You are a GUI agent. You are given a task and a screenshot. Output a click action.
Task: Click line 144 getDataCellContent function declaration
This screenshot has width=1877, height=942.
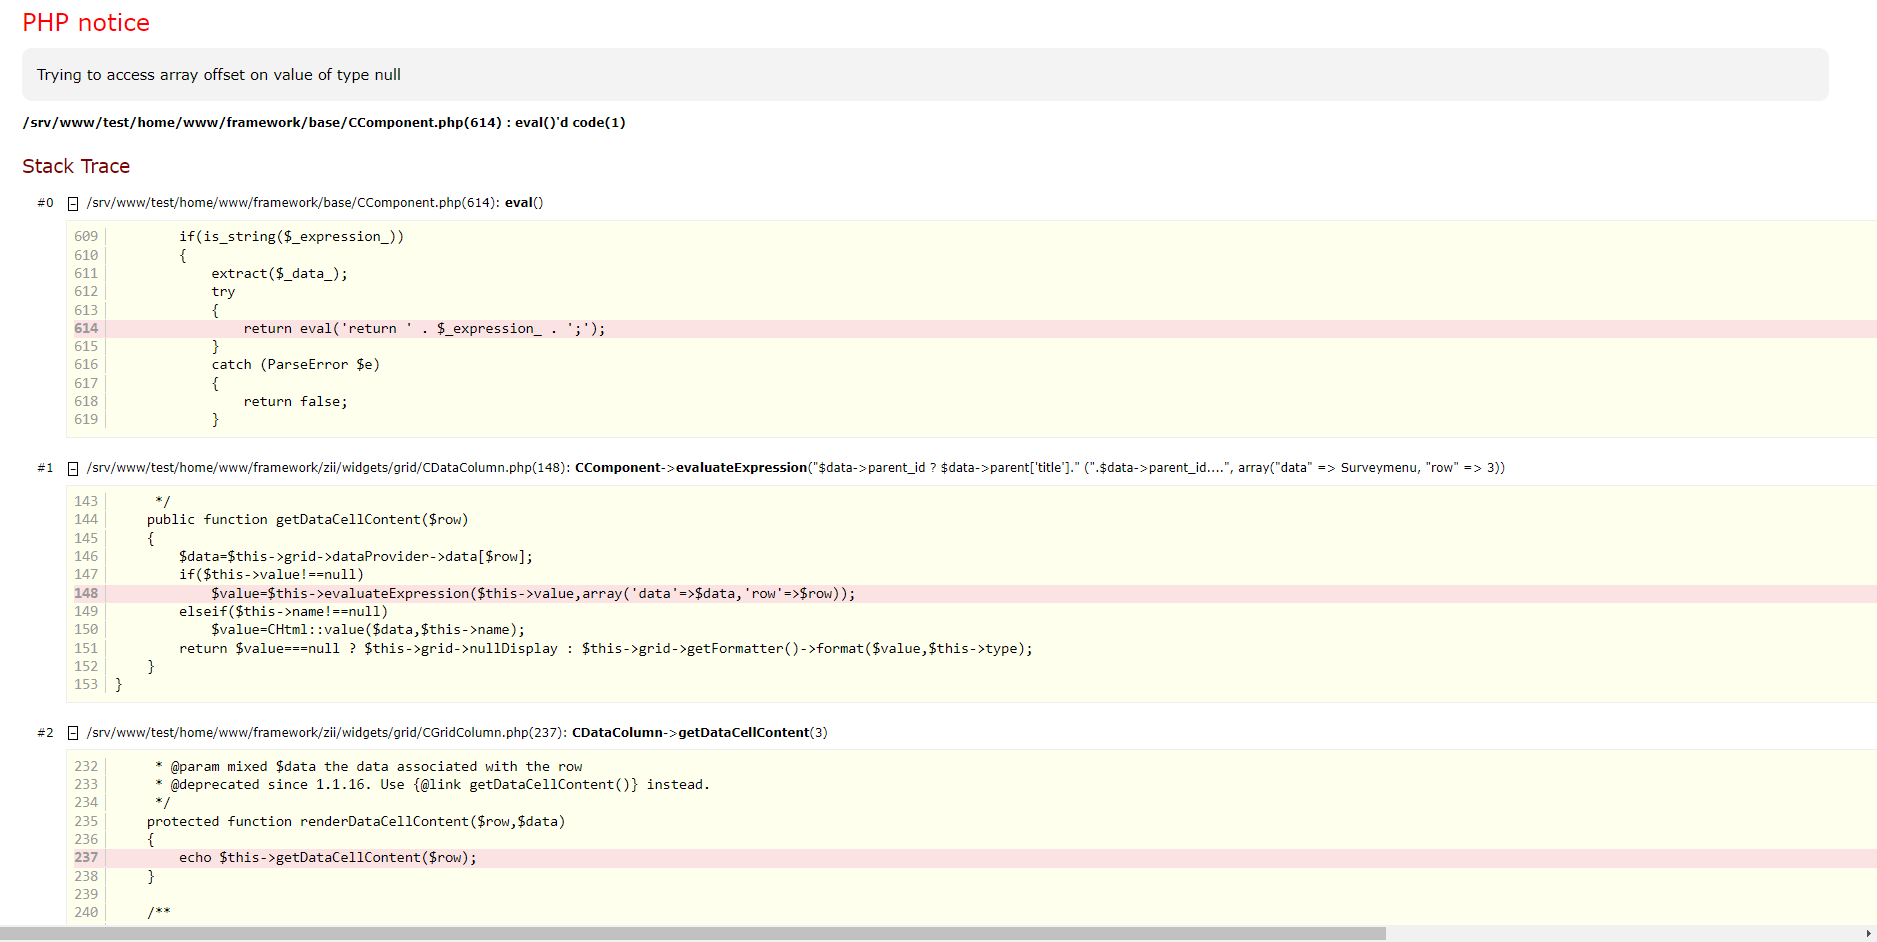pos(307,520)
